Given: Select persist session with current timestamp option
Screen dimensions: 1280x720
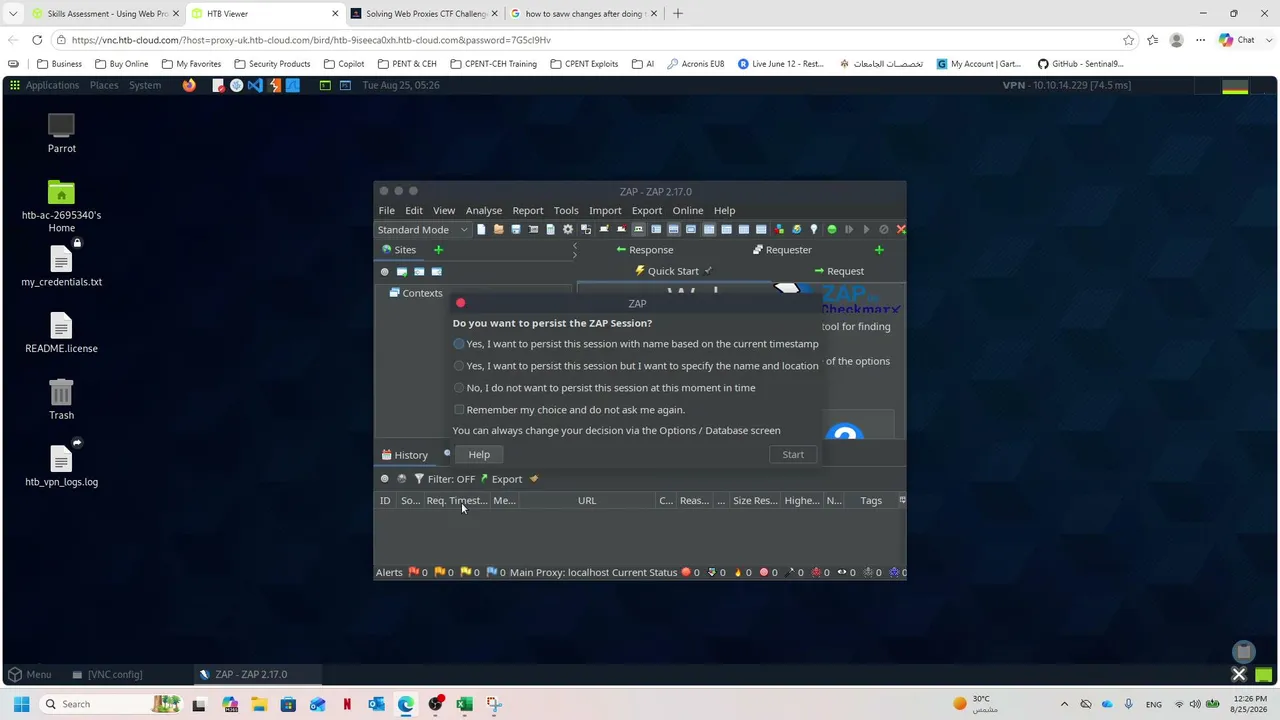Looking at the screenshot, I should pyautogui.click(x=636, y=344).
